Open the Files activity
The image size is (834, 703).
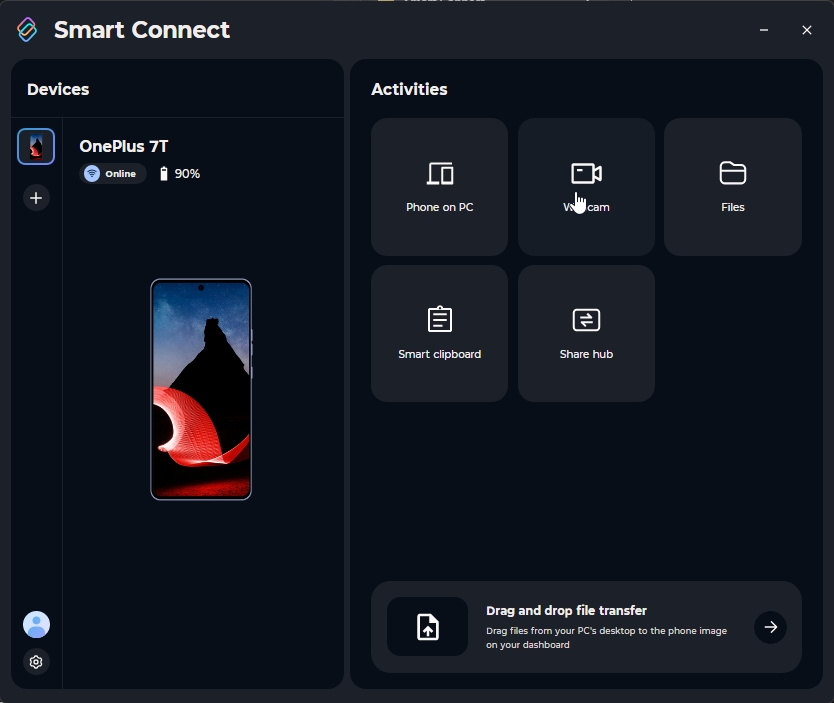coord(733,187)
